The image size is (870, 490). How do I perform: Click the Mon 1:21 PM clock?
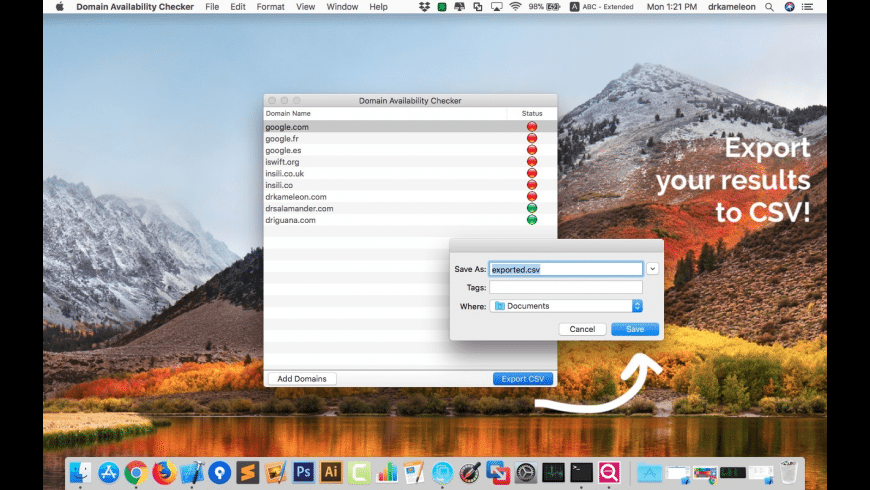tap(671, 7)
